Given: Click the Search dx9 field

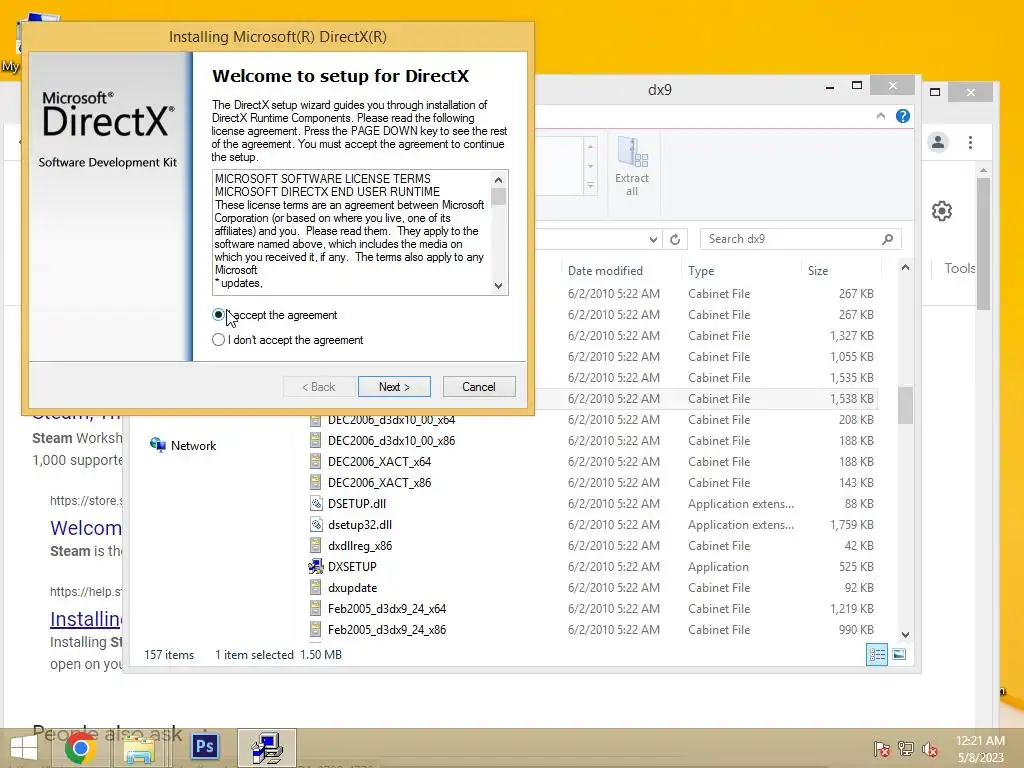Looking at the screenshot, I should point(800,239).
